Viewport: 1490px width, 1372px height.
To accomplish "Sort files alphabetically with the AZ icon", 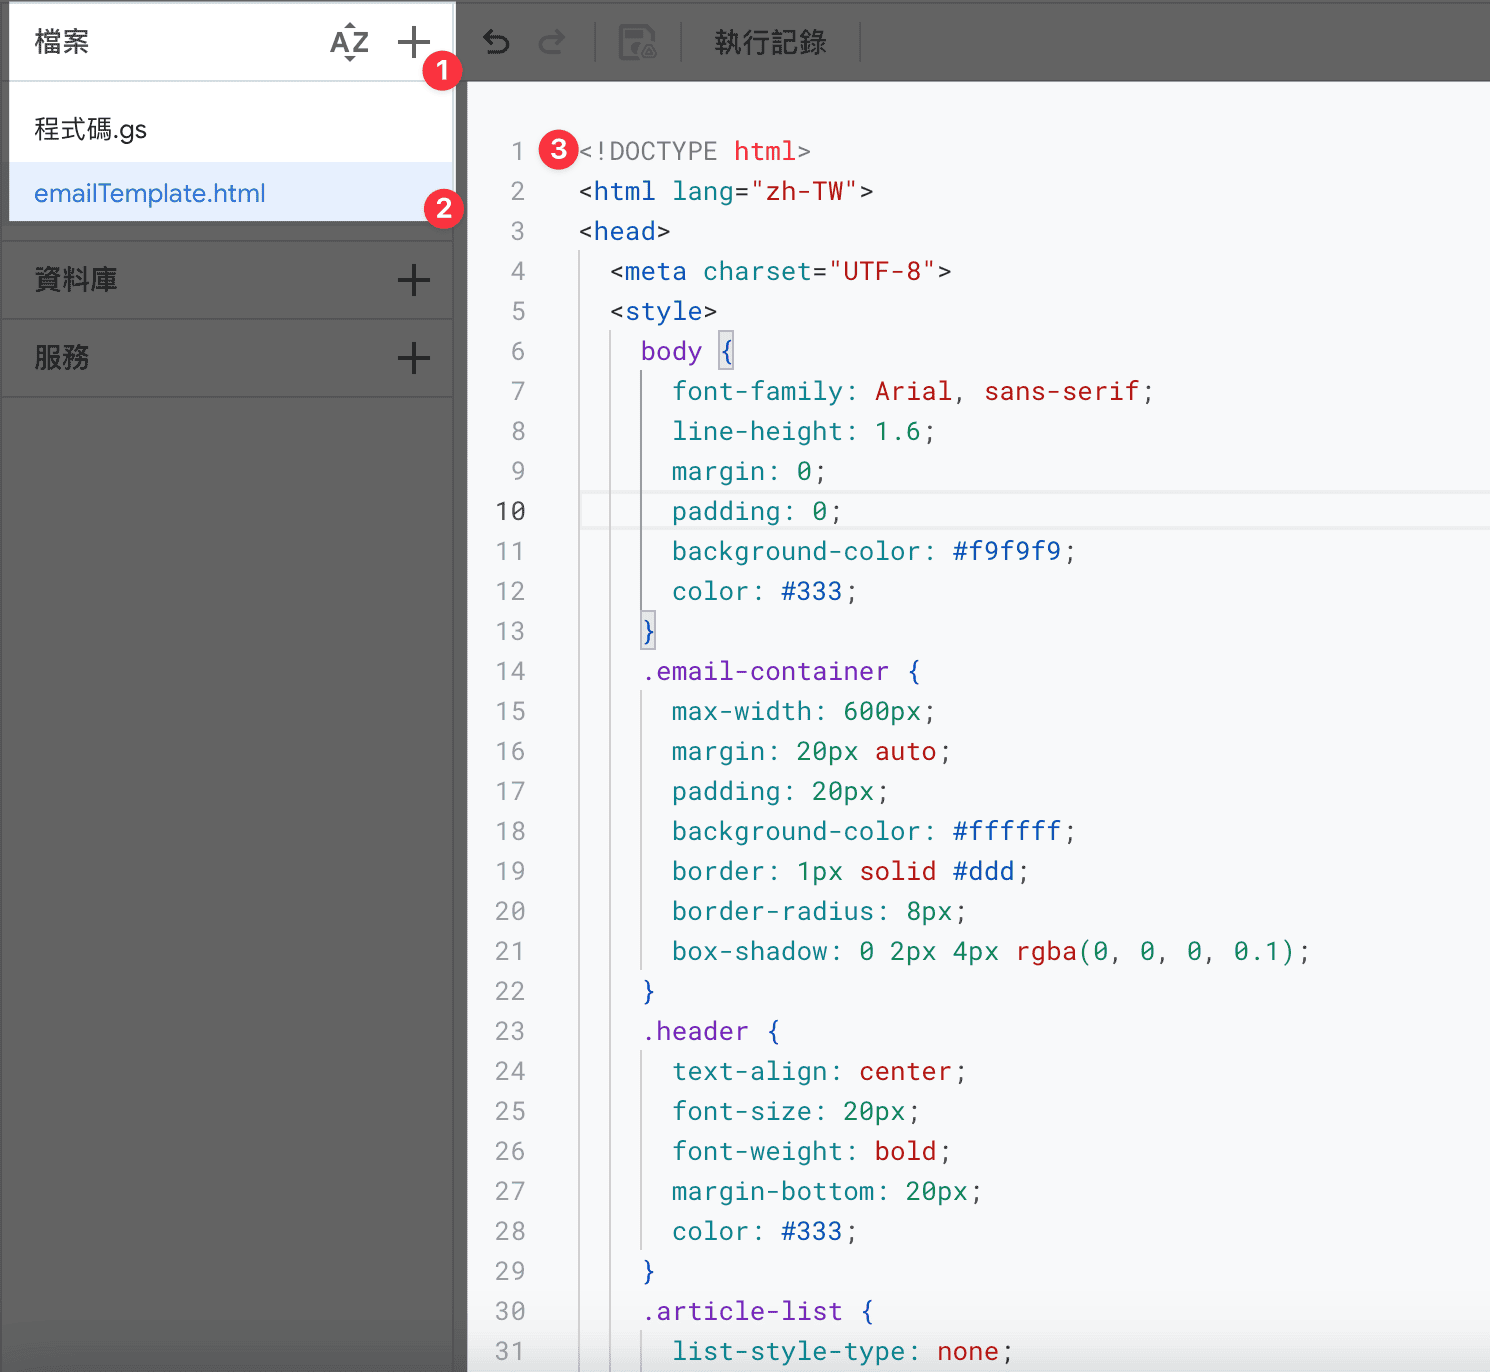I will coord(348,41).
